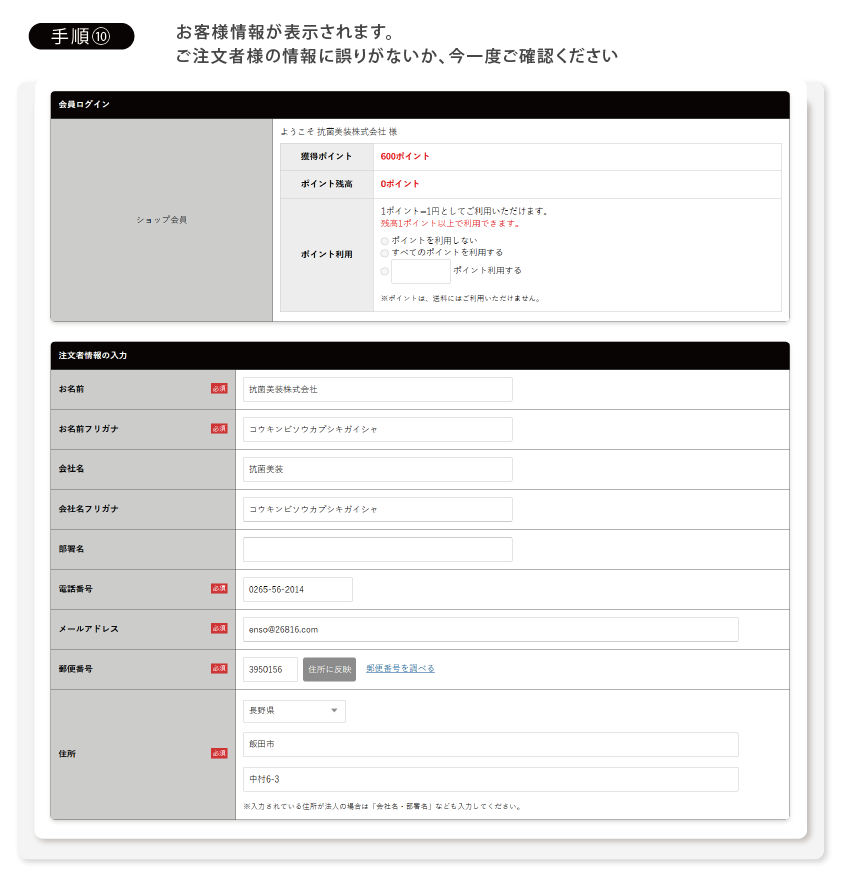842x880 pixels.
Task: Click the 手順⑩ step label badge
Action: click(80, 37)
